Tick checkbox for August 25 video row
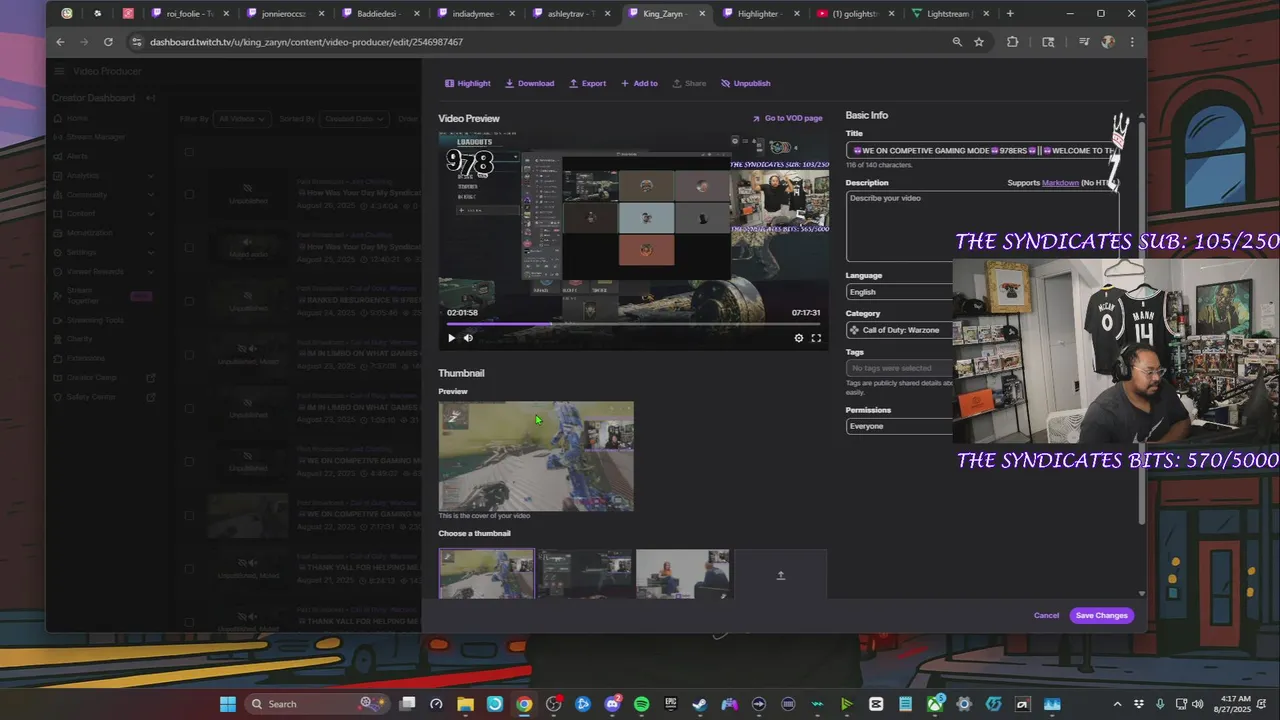Screen dimensions: 1280x720 (189, 247)
